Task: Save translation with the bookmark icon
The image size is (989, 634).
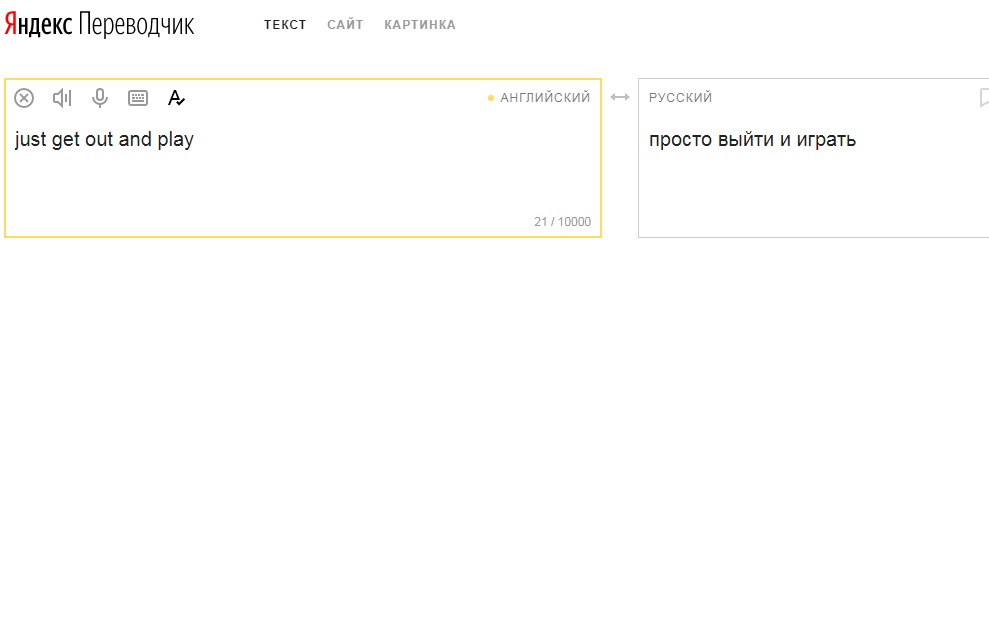Action: click(x=983, y=98)
